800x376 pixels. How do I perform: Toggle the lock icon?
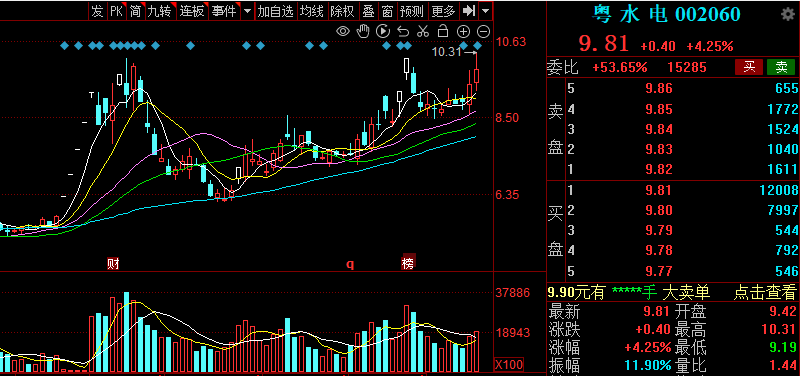[442, 32]
